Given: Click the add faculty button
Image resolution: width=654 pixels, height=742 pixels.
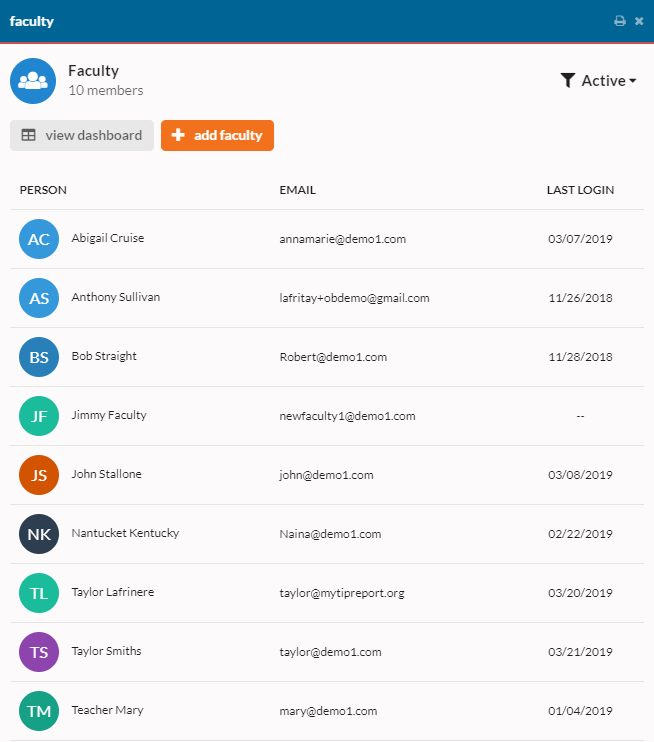Looking at the screenshot, I should (x=217, y=135).
